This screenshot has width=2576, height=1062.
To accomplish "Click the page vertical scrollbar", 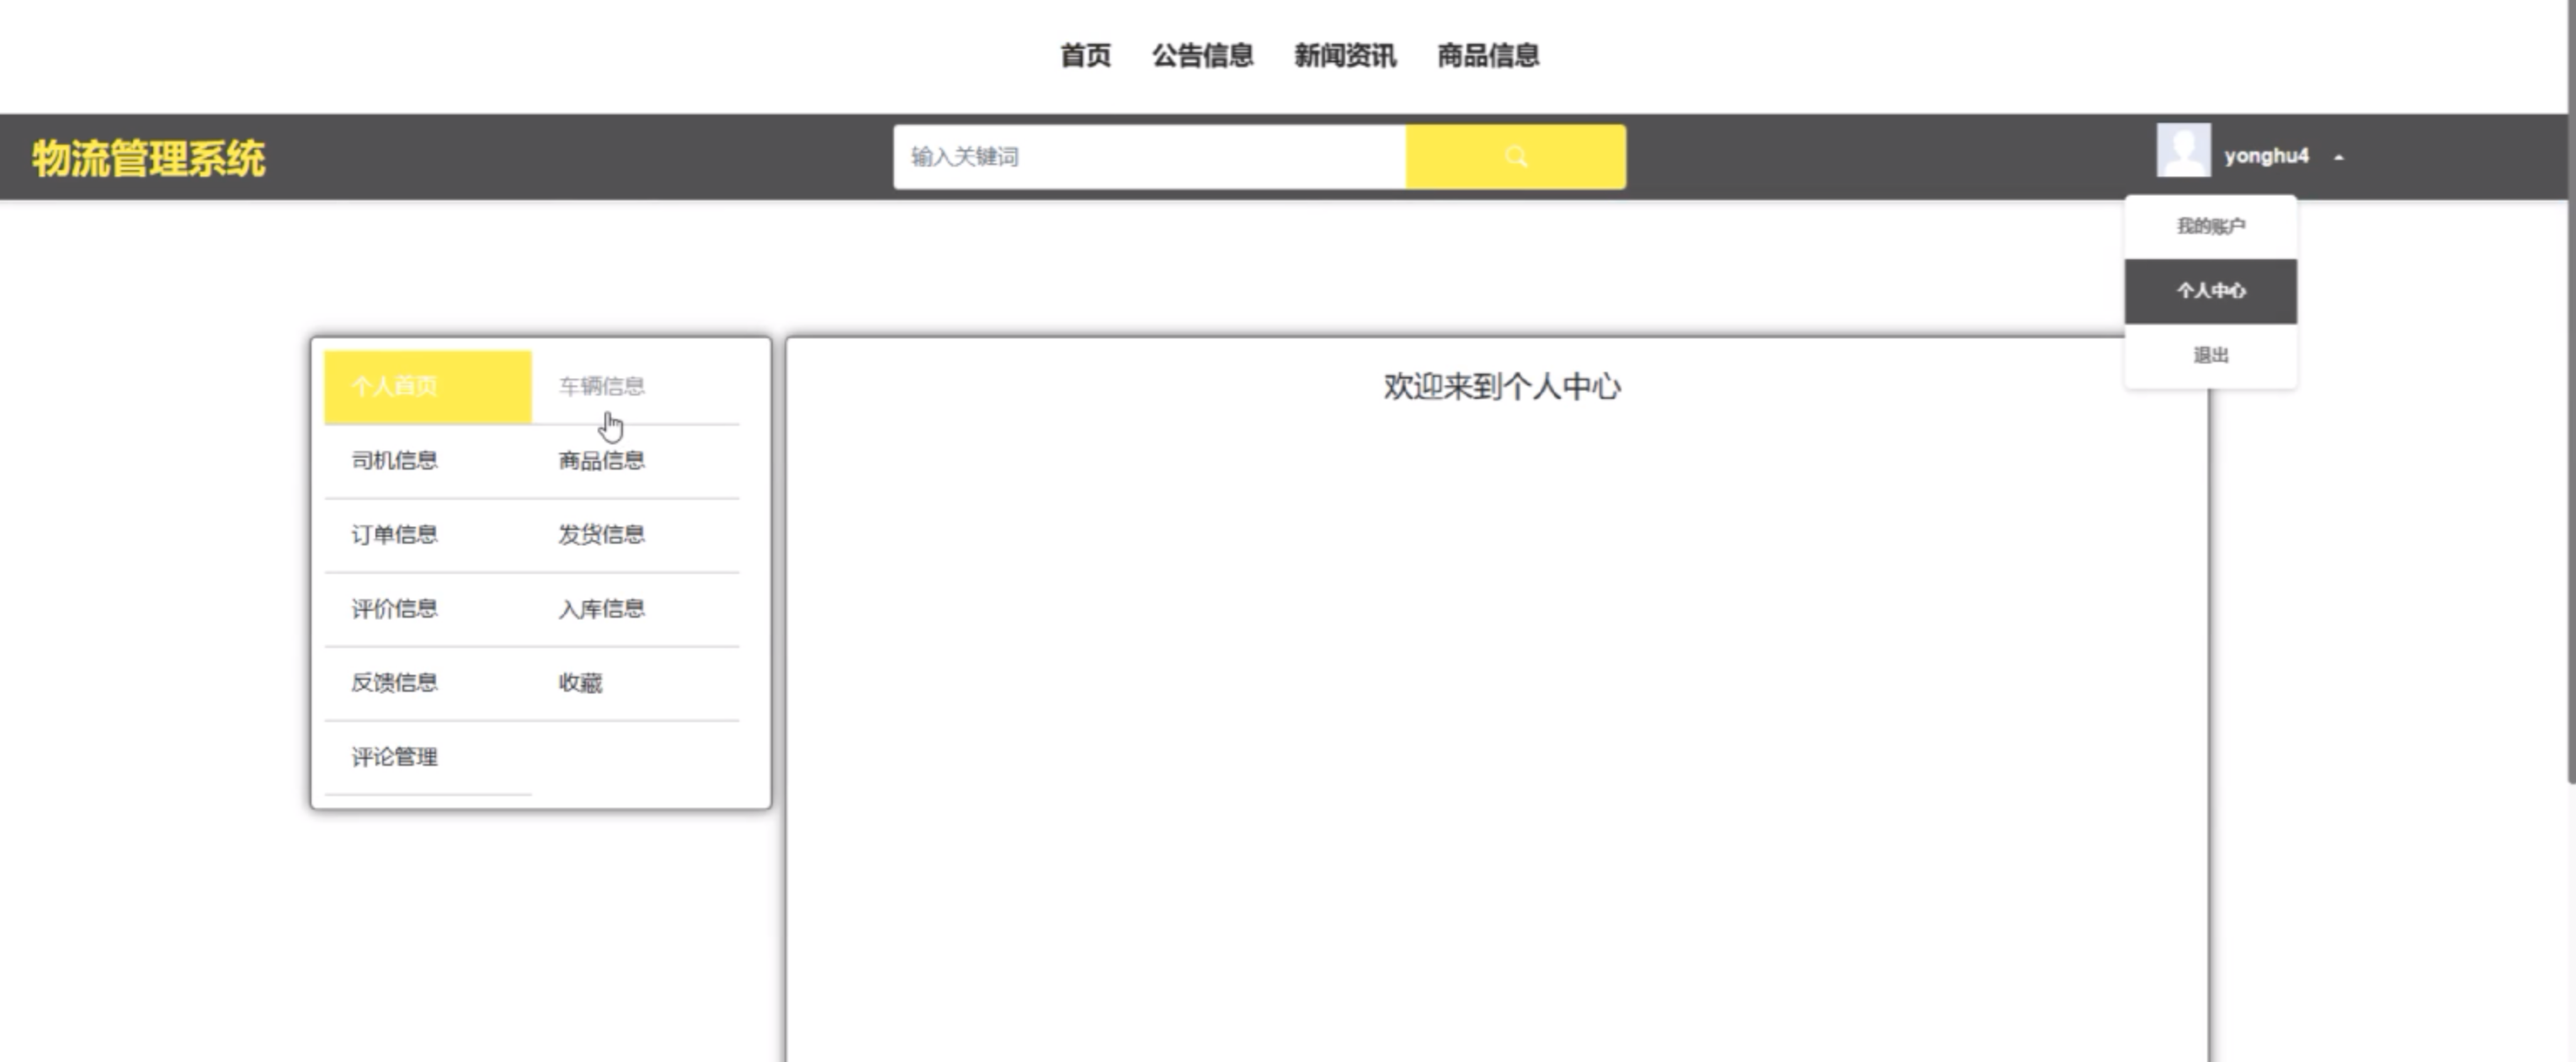I will coord(2570,400).
